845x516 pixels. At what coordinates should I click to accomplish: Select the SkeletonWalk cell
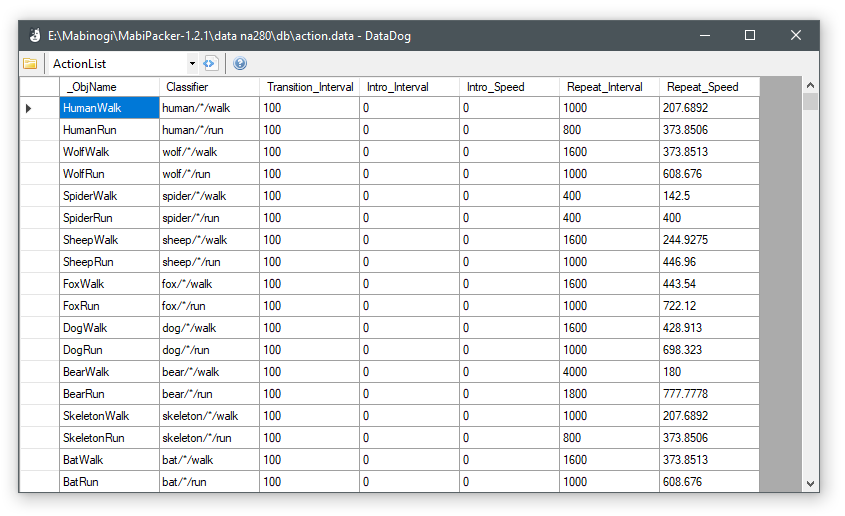point(109,416)
